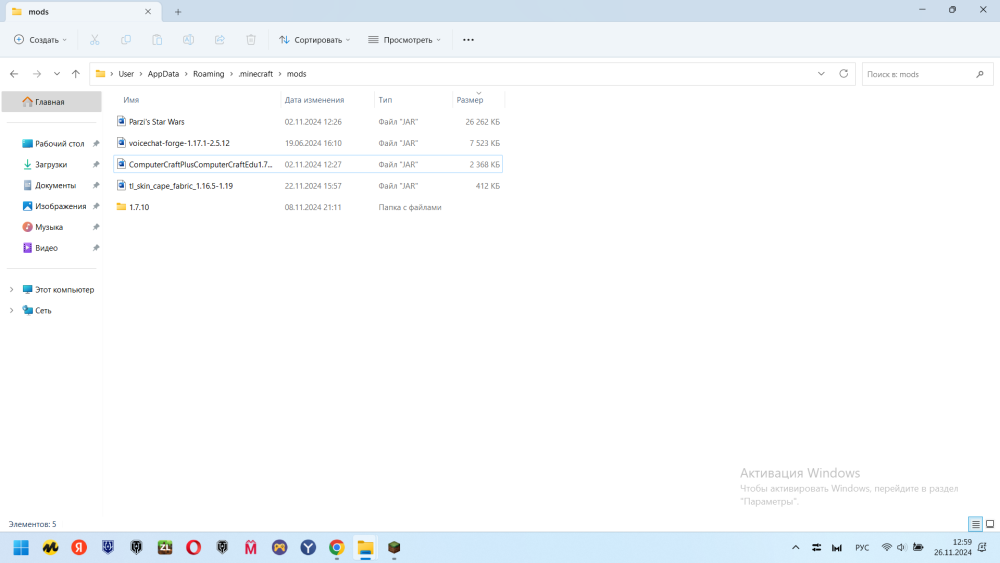Click the РУС language indicator

[x=862, y=547]
